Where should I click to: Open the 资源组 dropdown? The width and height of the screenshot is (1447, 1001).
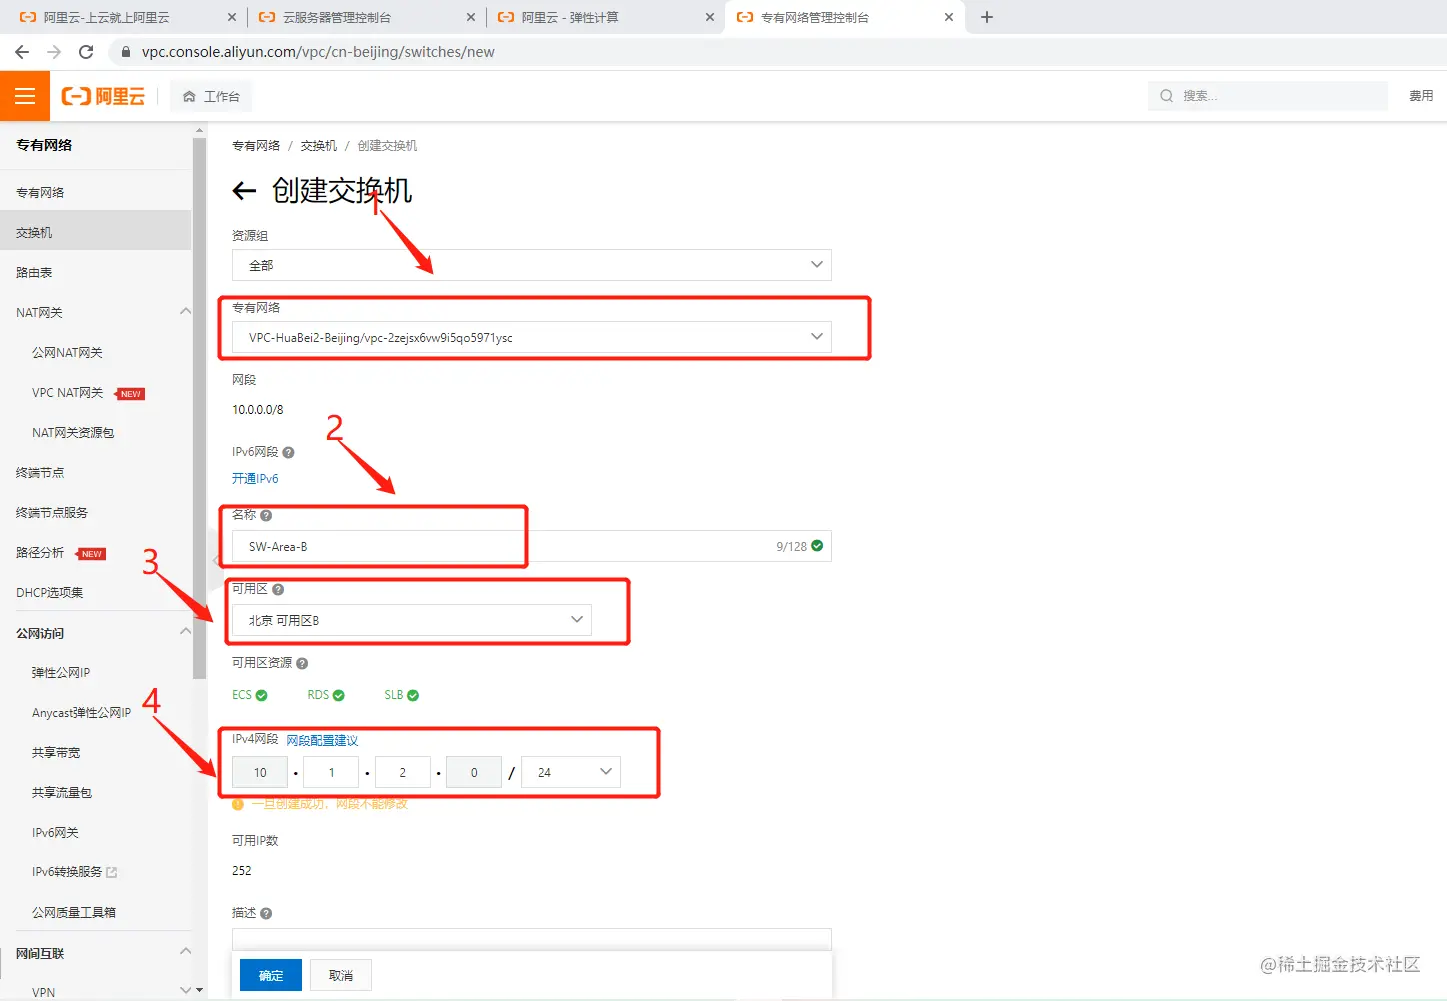[532, 265]
